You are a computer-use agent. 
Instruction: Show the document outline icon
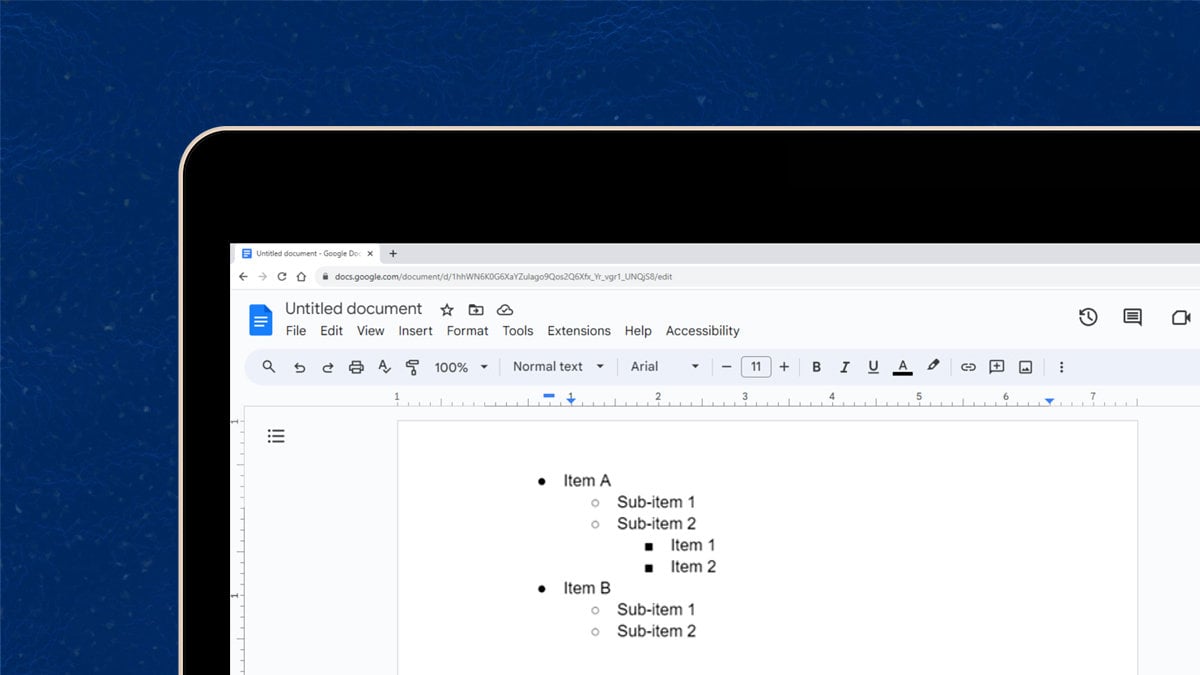pos(277,435)
